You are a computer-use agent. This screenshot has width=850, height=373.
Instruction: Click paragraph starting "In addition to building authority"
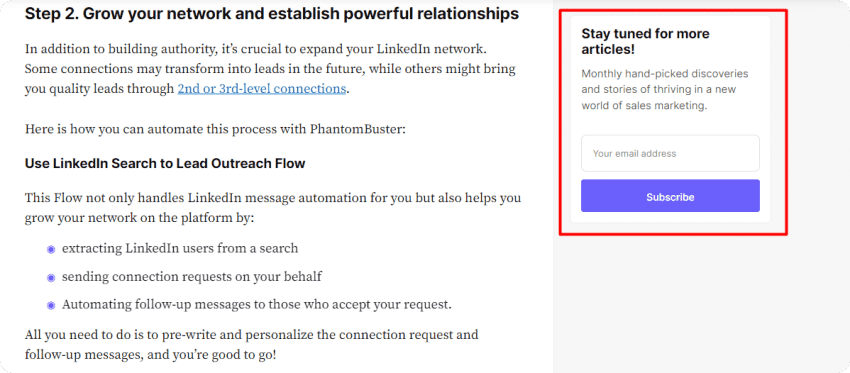(270, 69)
